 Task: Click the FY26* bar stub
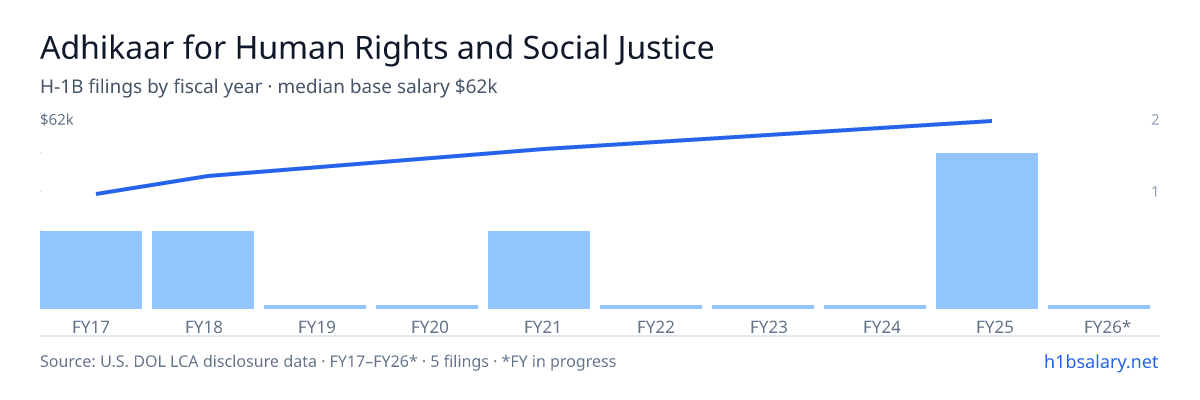coord(1099,307)
